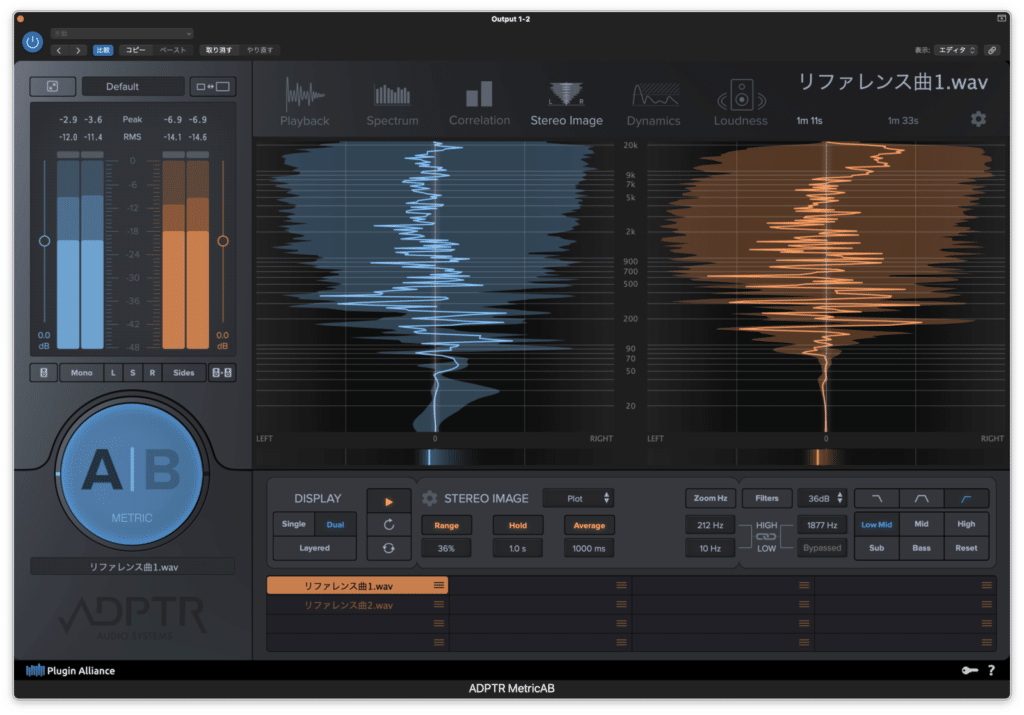Viewport: 1024px width, 715px height.
Task: Select the high-pass filter shape icon
Action: click(x=966, y=498)
